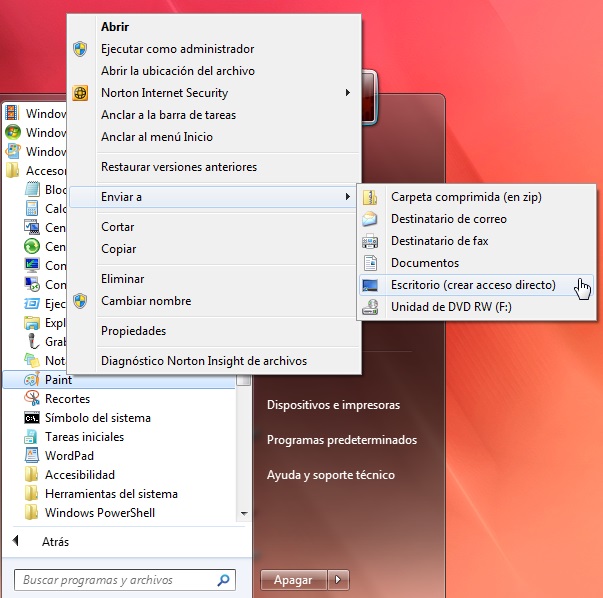The width and height of the screenshot is (603, 598).
Task: Open Ayuda y soporte técnico
Action: pos(331,475)
